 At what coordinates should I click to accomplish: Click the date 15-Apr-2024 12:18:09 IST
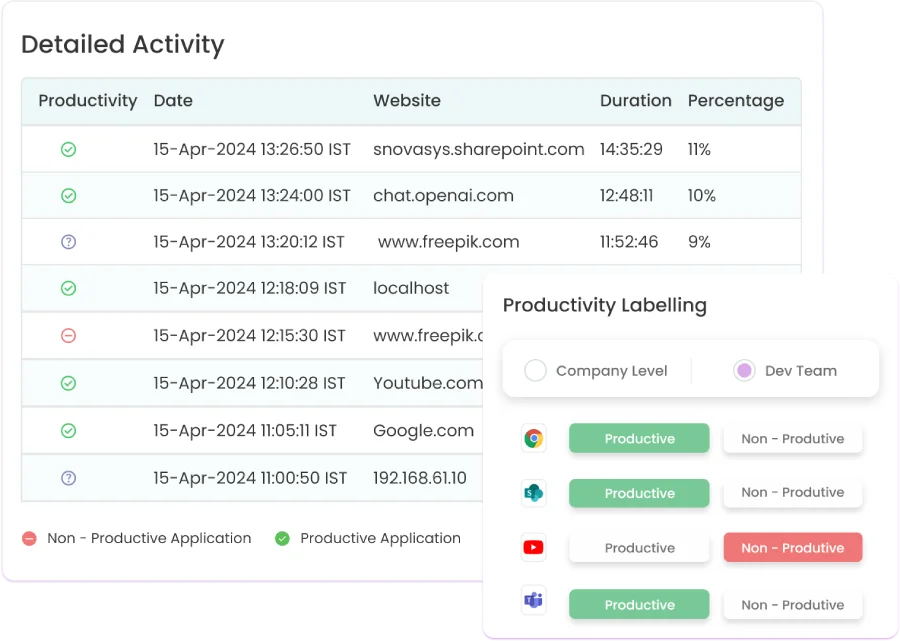250,288
